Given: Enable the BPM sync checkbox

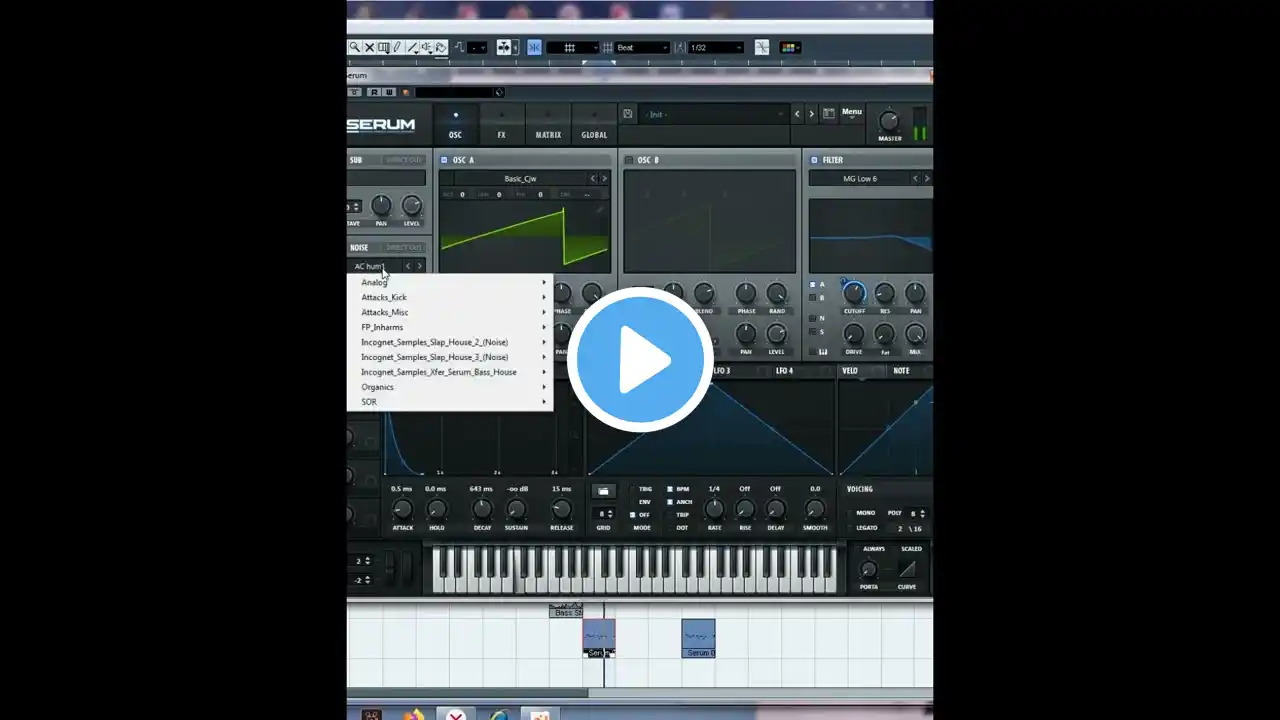Looking at the screenshot, I should pyautogui.click(x=670, y=490).
